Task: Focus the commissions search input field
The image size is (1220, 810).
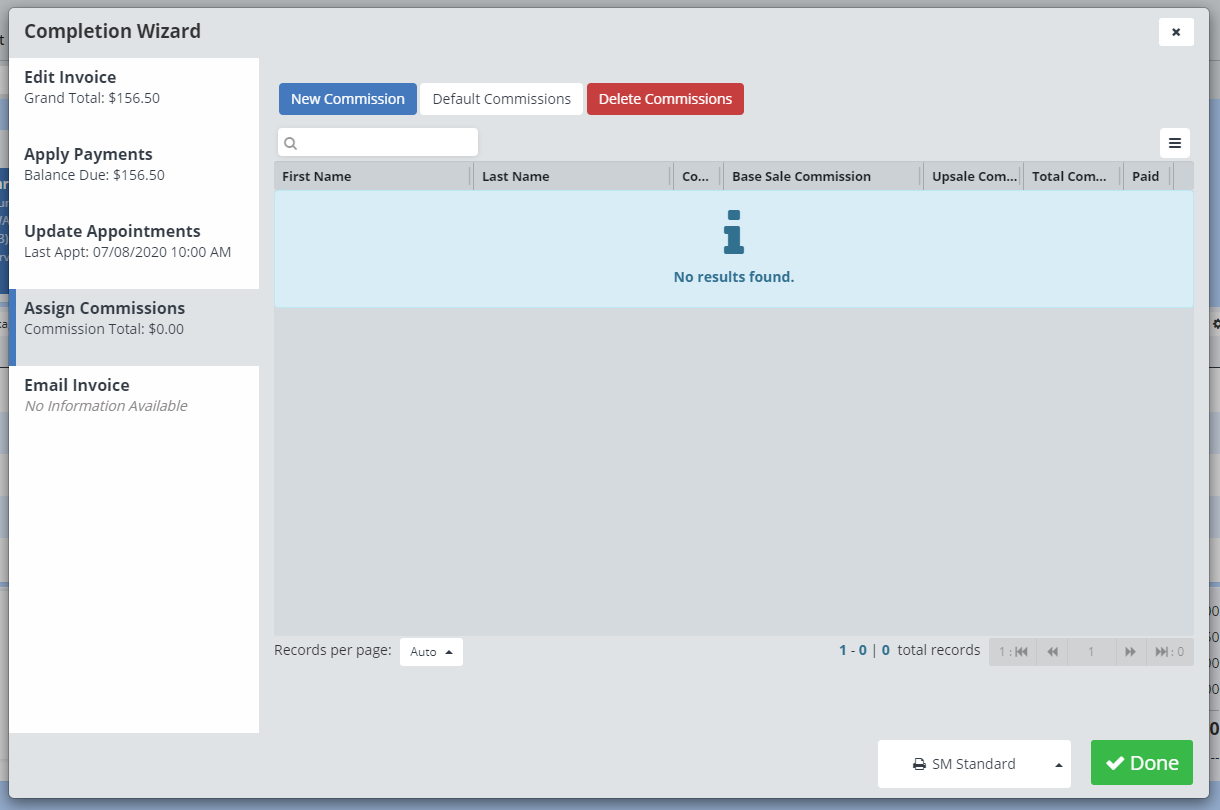Action: (387, 143)
